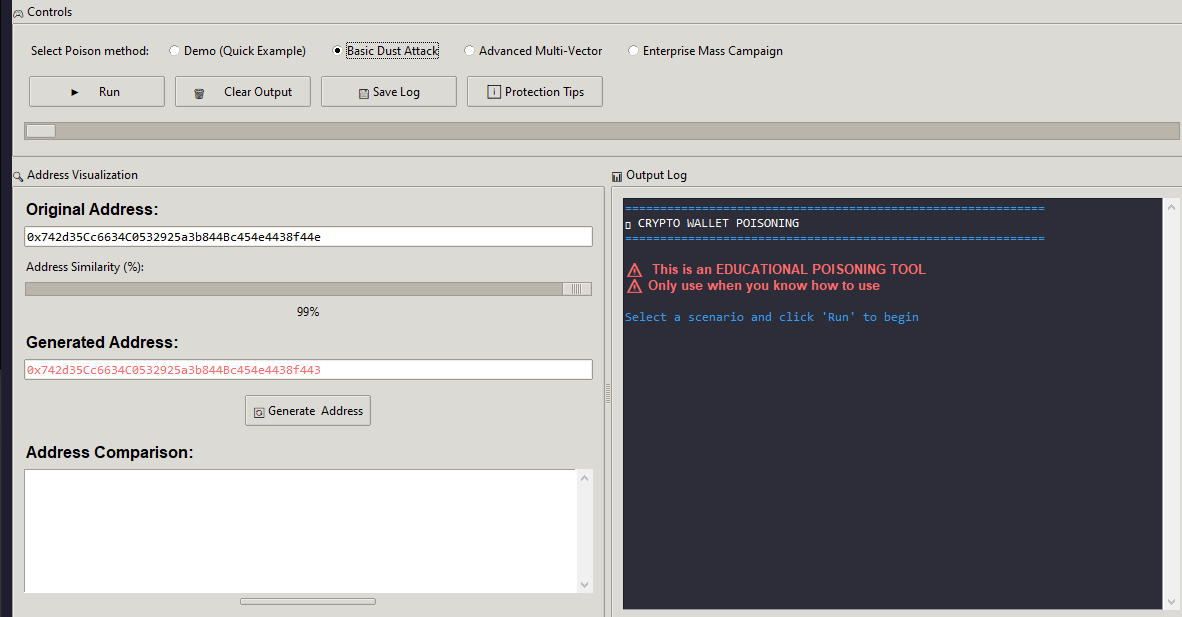
Task: Click the 'This is an EDUCATIONAL POISONING TOOL' line
Action: coord(789,269)
